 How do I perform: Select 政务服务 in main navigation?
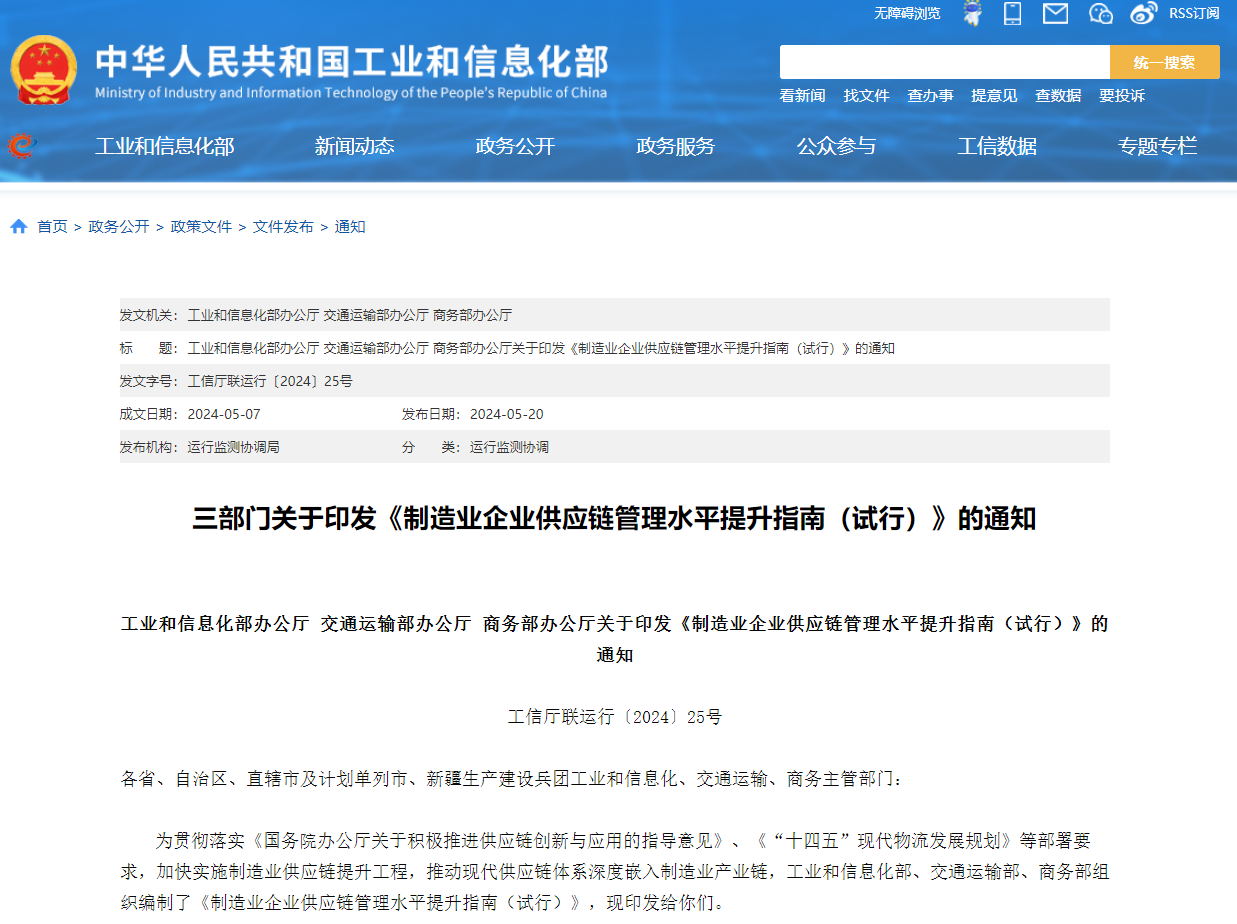coord(676,146)
